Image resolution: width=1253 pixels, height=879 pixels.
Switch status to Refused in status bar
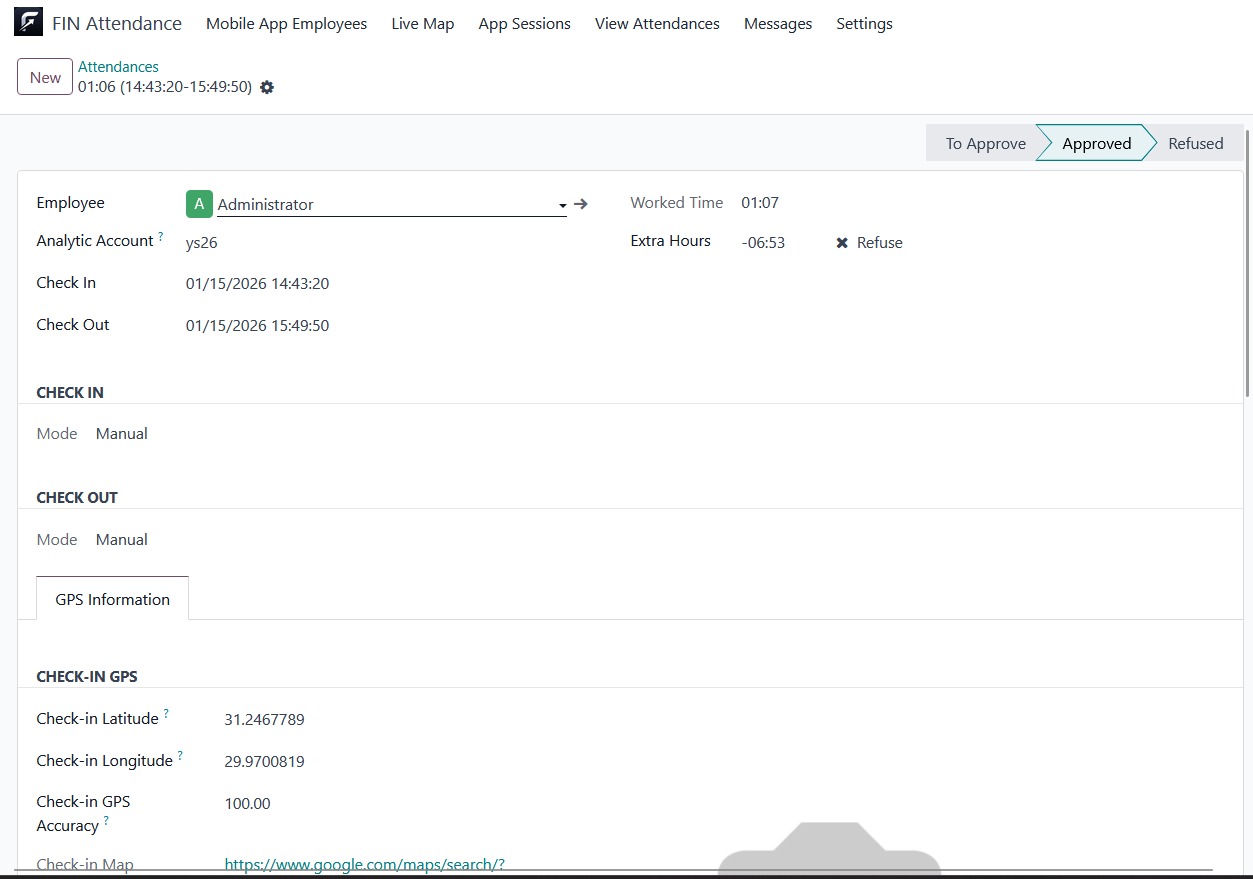pos(1195,144)
